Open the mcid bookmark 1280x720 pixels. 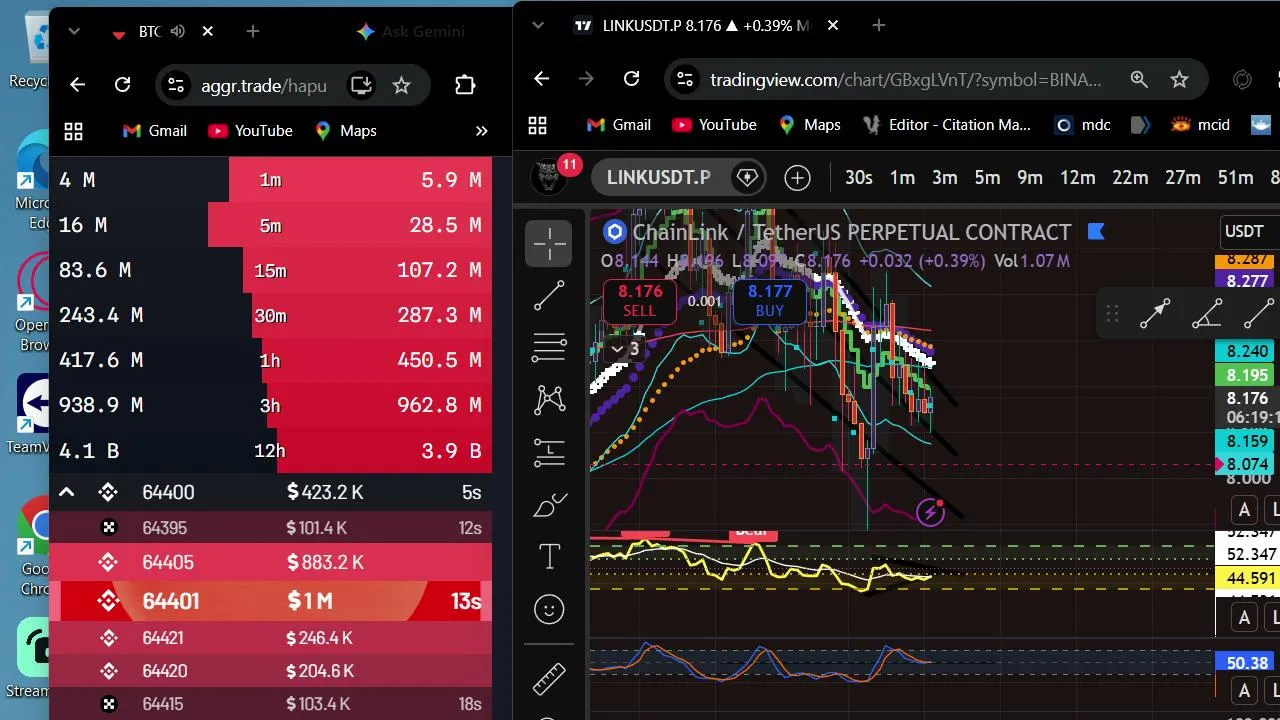click(1200, 125)
